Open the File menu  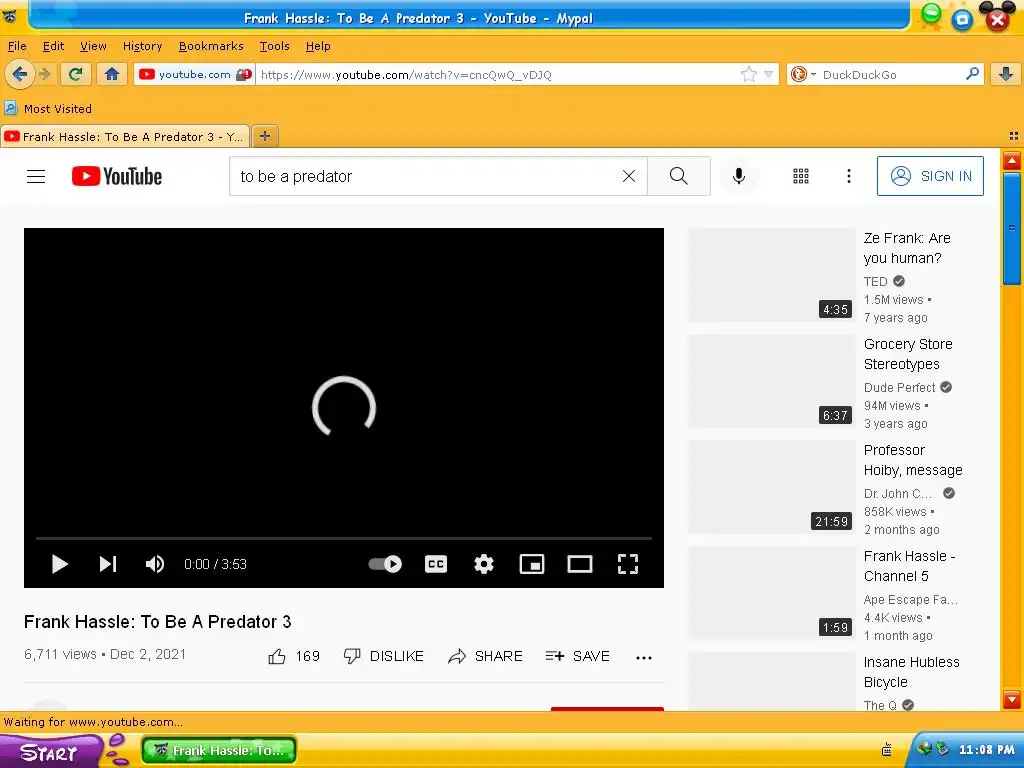coord(17,46)
